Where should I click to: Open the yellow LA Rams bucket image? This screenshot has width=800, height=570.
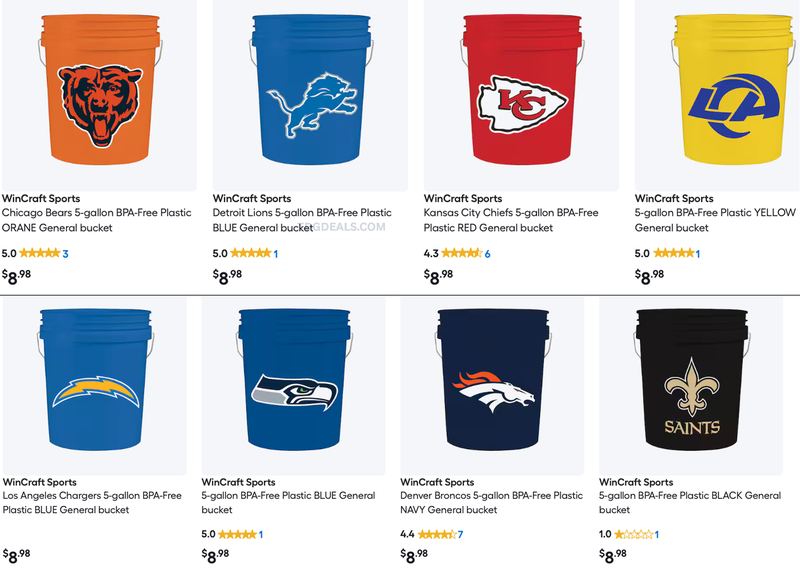tap(717, 95)
